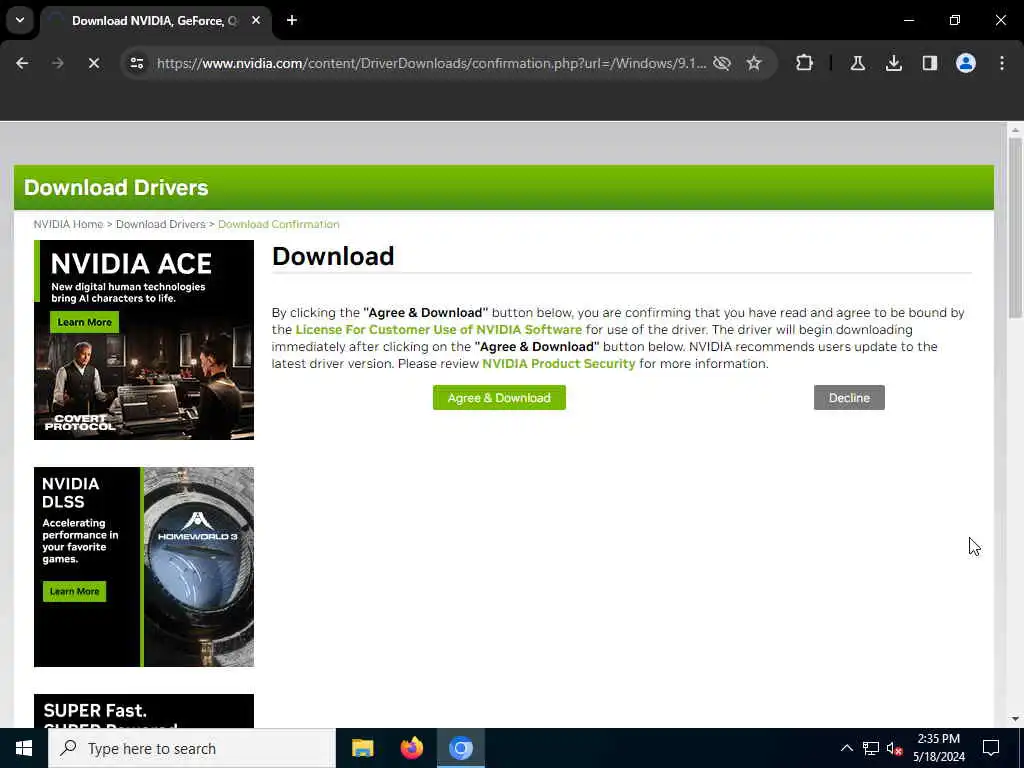This screenshot has height=768, width=1024.
Task: Open the network status tray icon
Action: 871,748
